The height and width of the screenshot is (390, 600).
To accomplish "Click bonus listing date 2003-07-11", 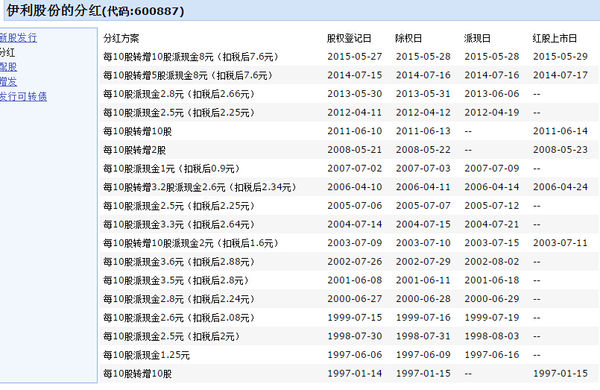I will coord(560,243).
